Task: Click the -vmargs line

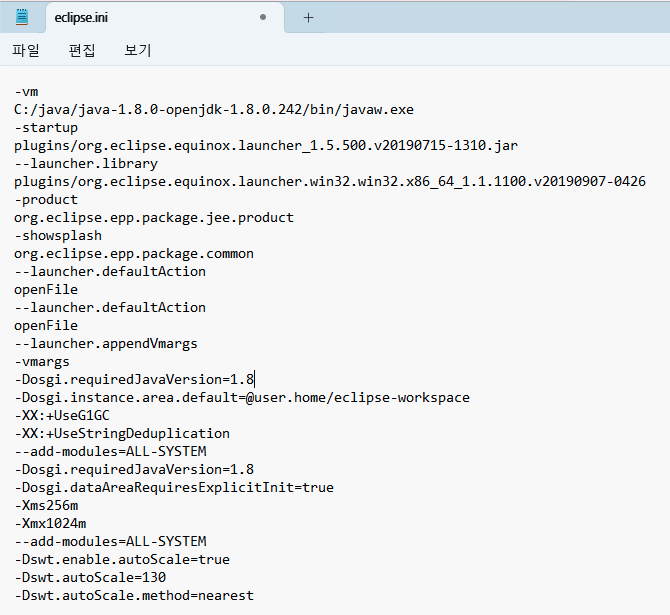Action: (x=42, y=362)
